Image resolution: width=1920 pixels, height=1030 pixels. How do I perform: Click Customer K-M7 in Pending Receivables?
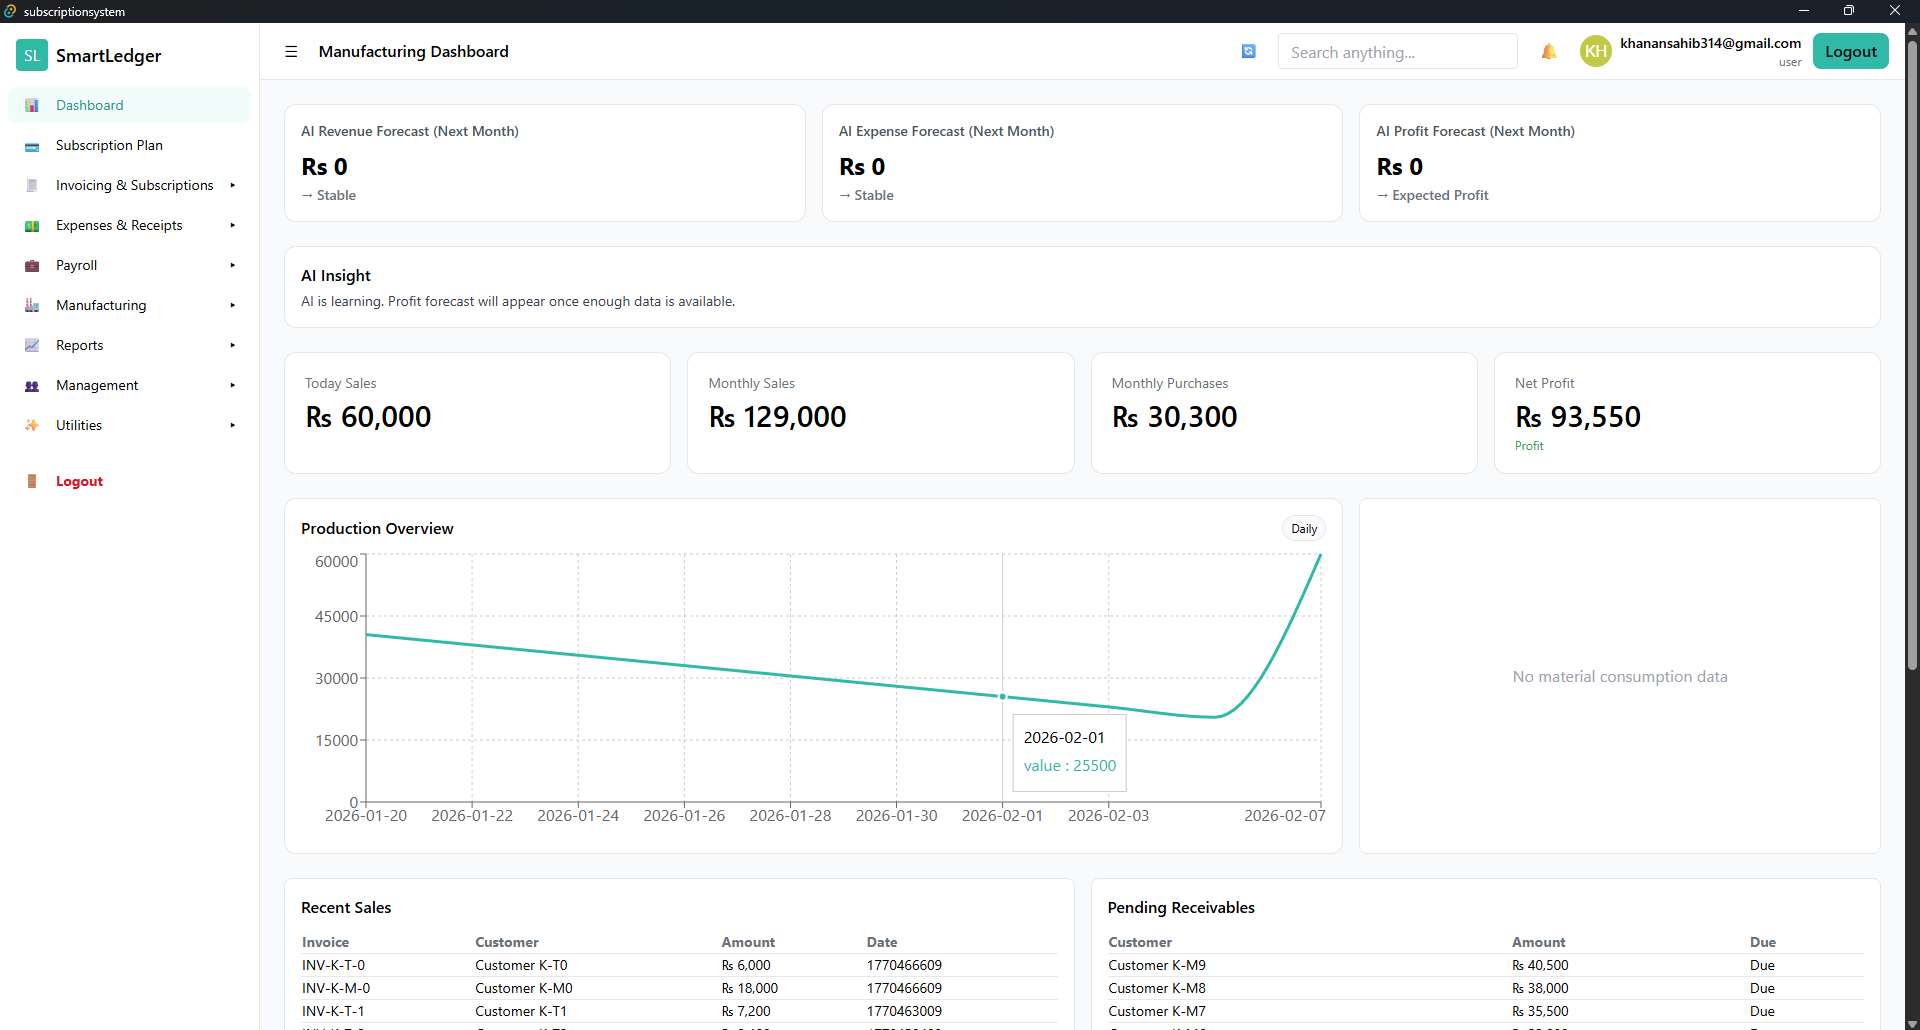pos(1157,1011)
